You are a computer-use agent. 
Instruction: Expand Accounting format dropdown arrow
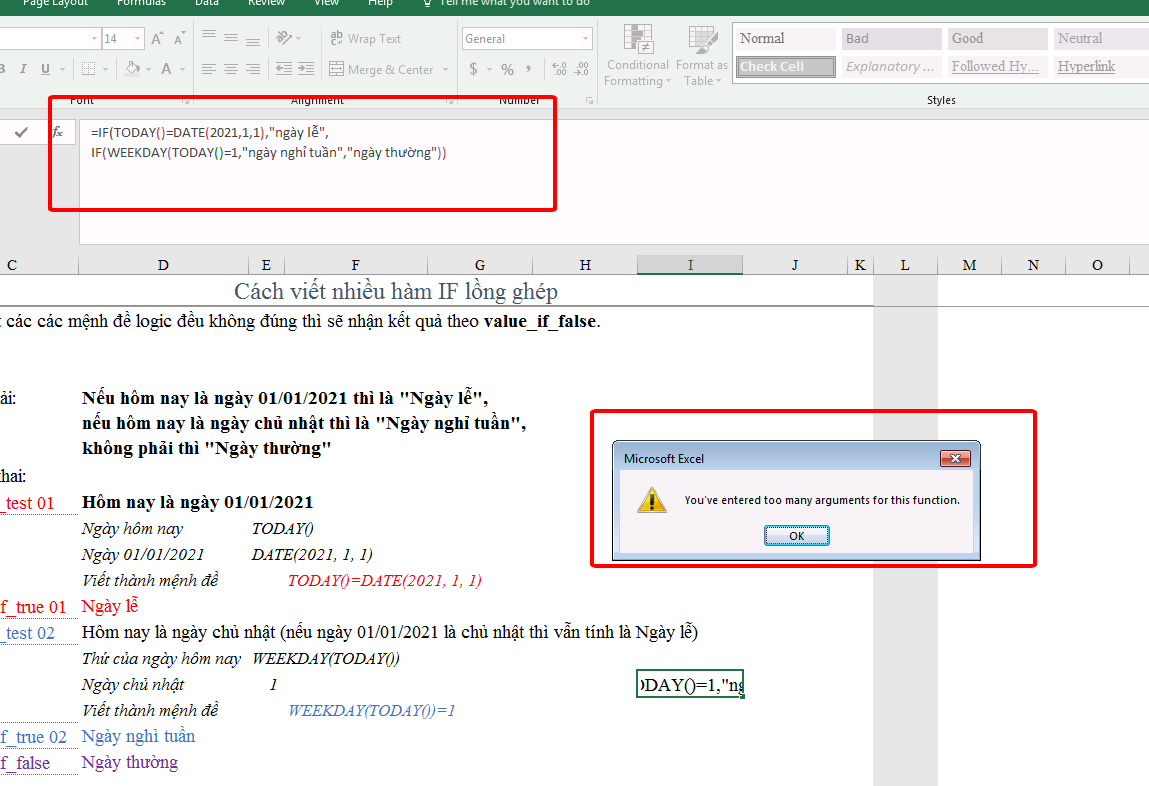[x=489, y=70]
